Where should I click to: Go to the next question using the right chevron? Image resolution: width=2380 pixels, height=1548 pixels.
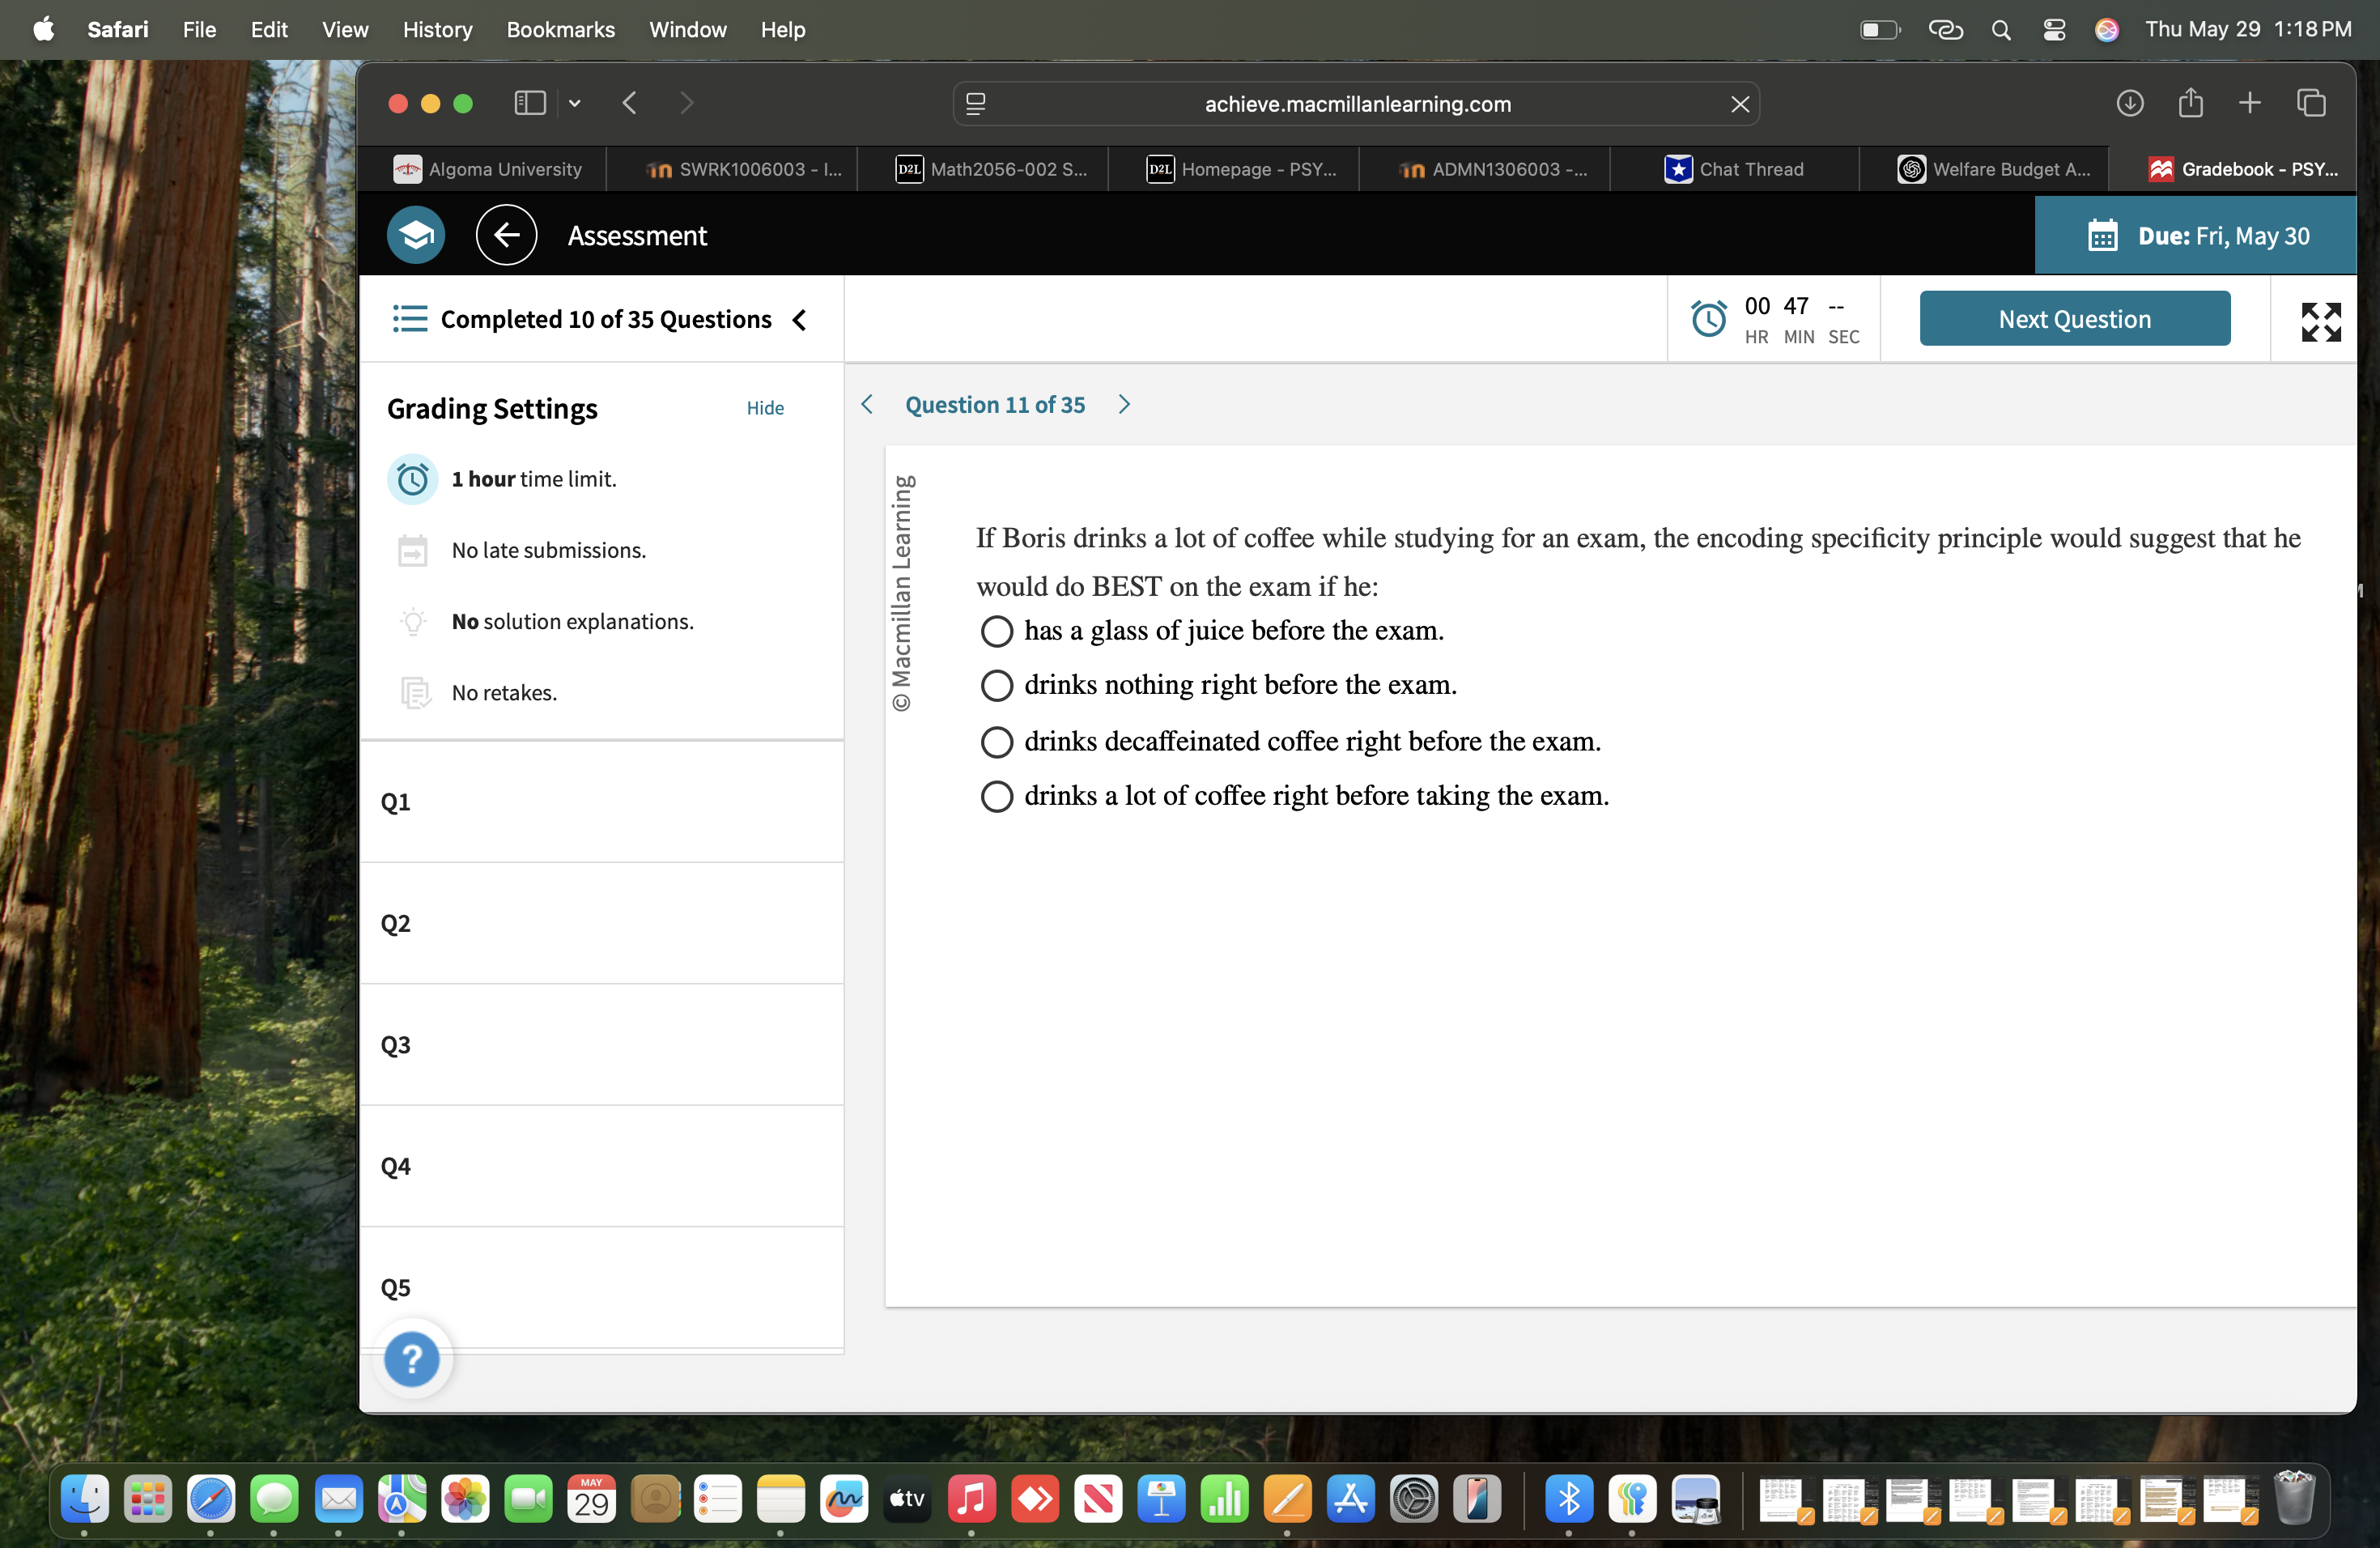1123,404
